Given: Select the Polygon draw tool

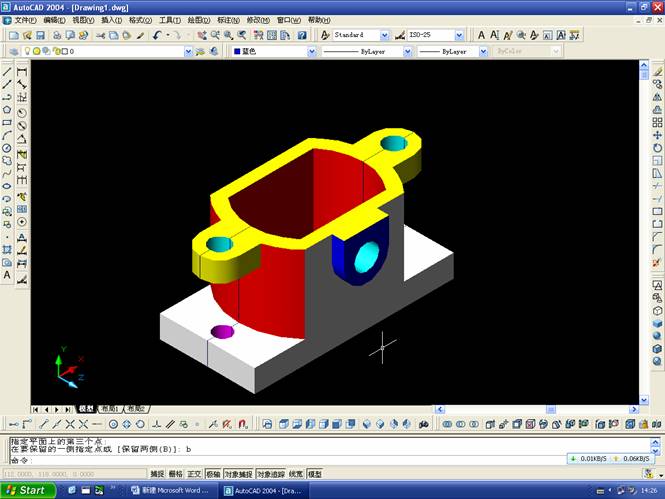Looking at the screenshot, I should point(7,110).
